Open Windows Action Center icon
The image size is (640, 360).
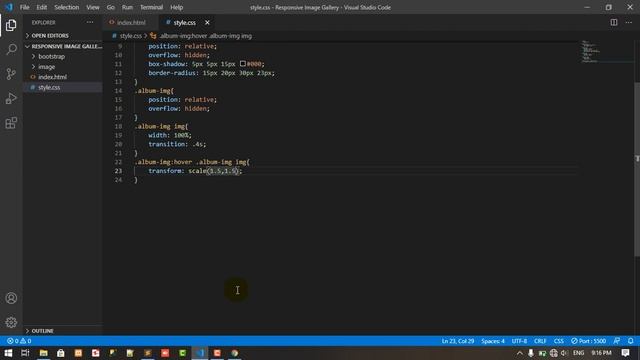click(x=625, y=353)
